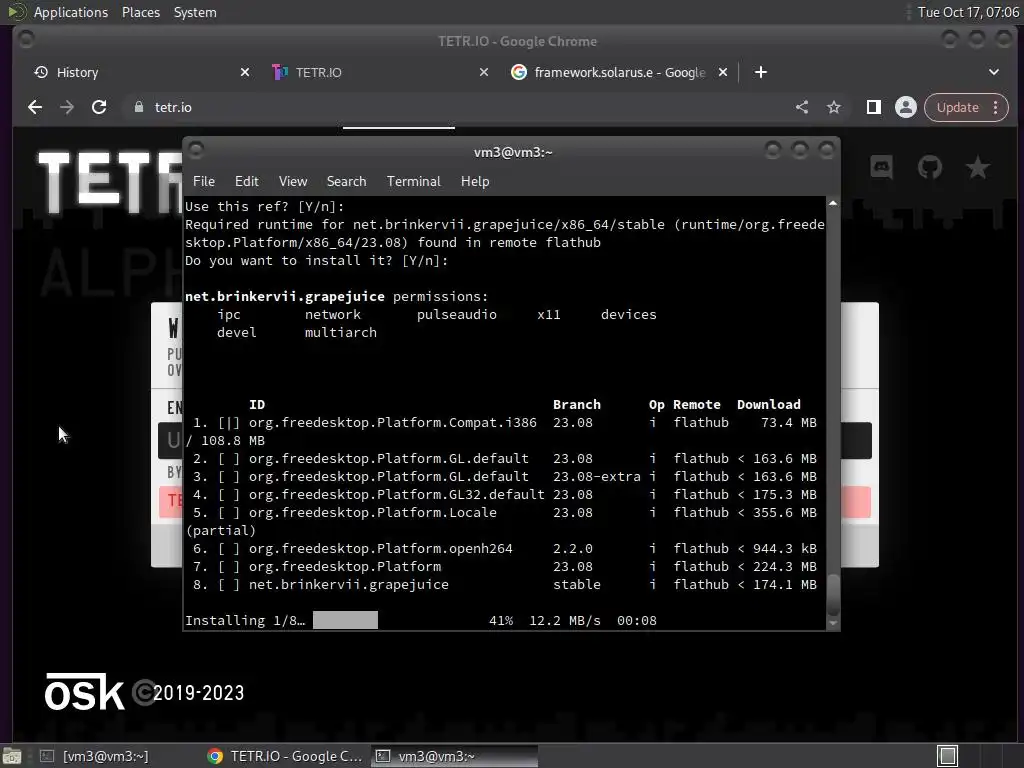Open Chrome three-dot menu
1024x768 pixels.
tap(996, 107)
